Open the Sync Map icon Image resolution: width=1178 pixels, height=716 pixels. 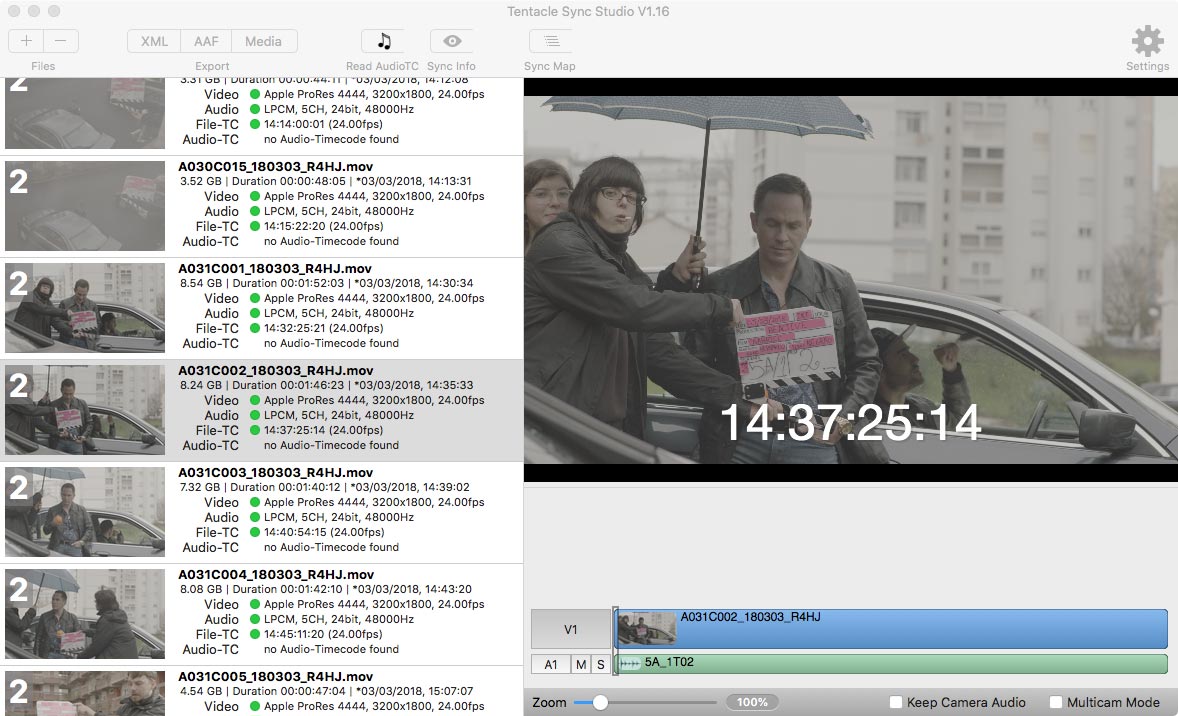click(x=551, y=41)
